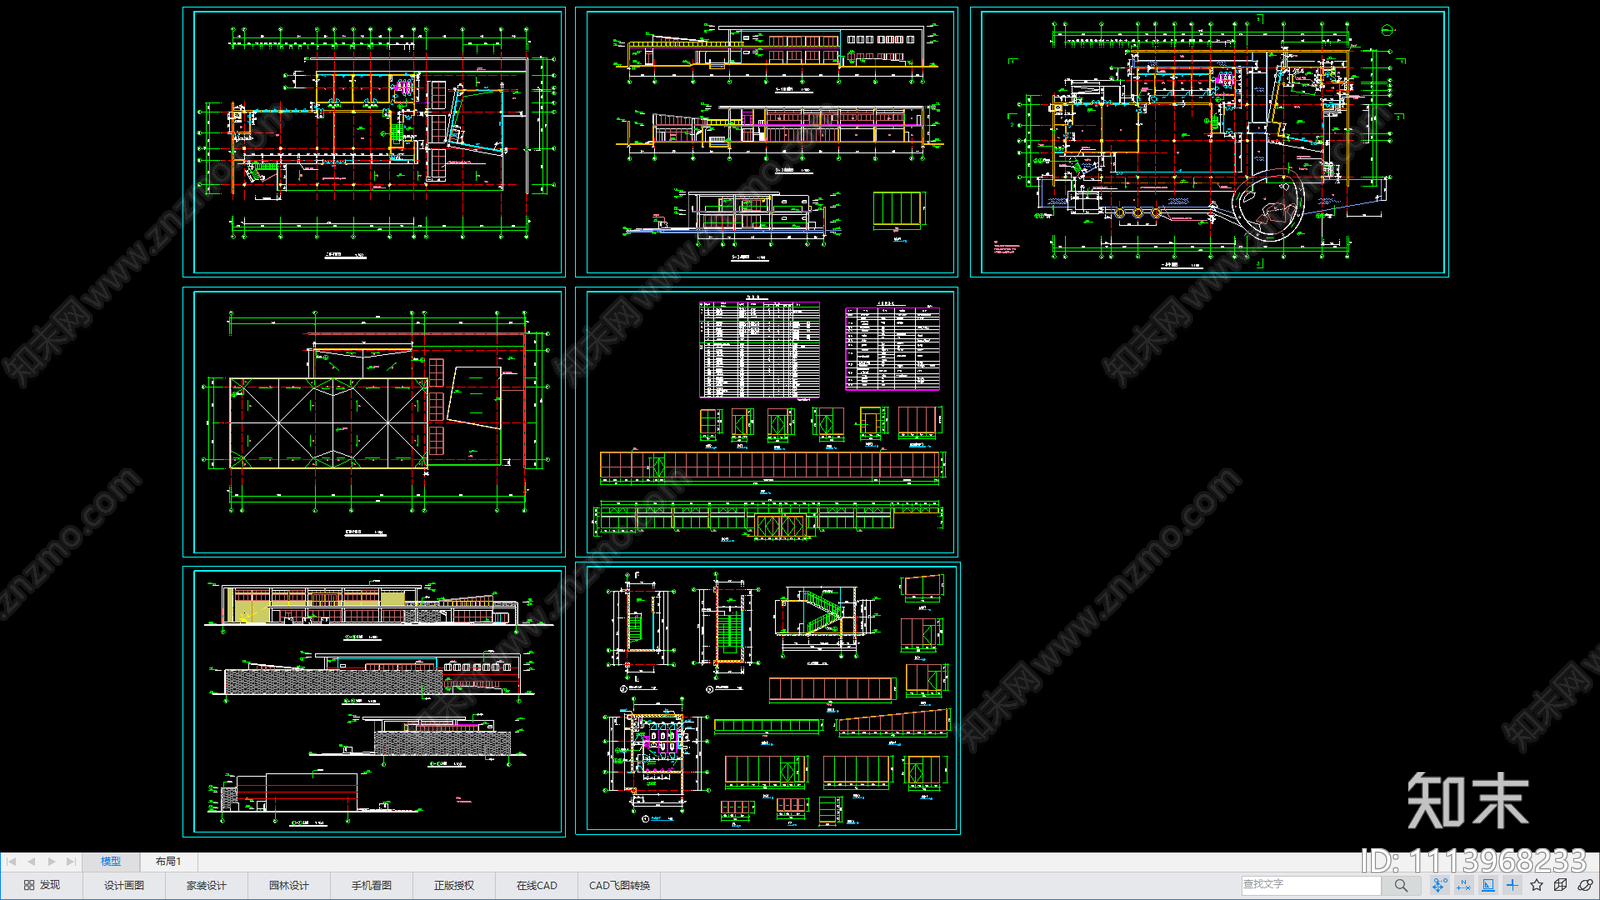The height and width of the screenshot is (900, 1600).
Task: Go to next layout tab arrow
Action: (x=51, y=861)
